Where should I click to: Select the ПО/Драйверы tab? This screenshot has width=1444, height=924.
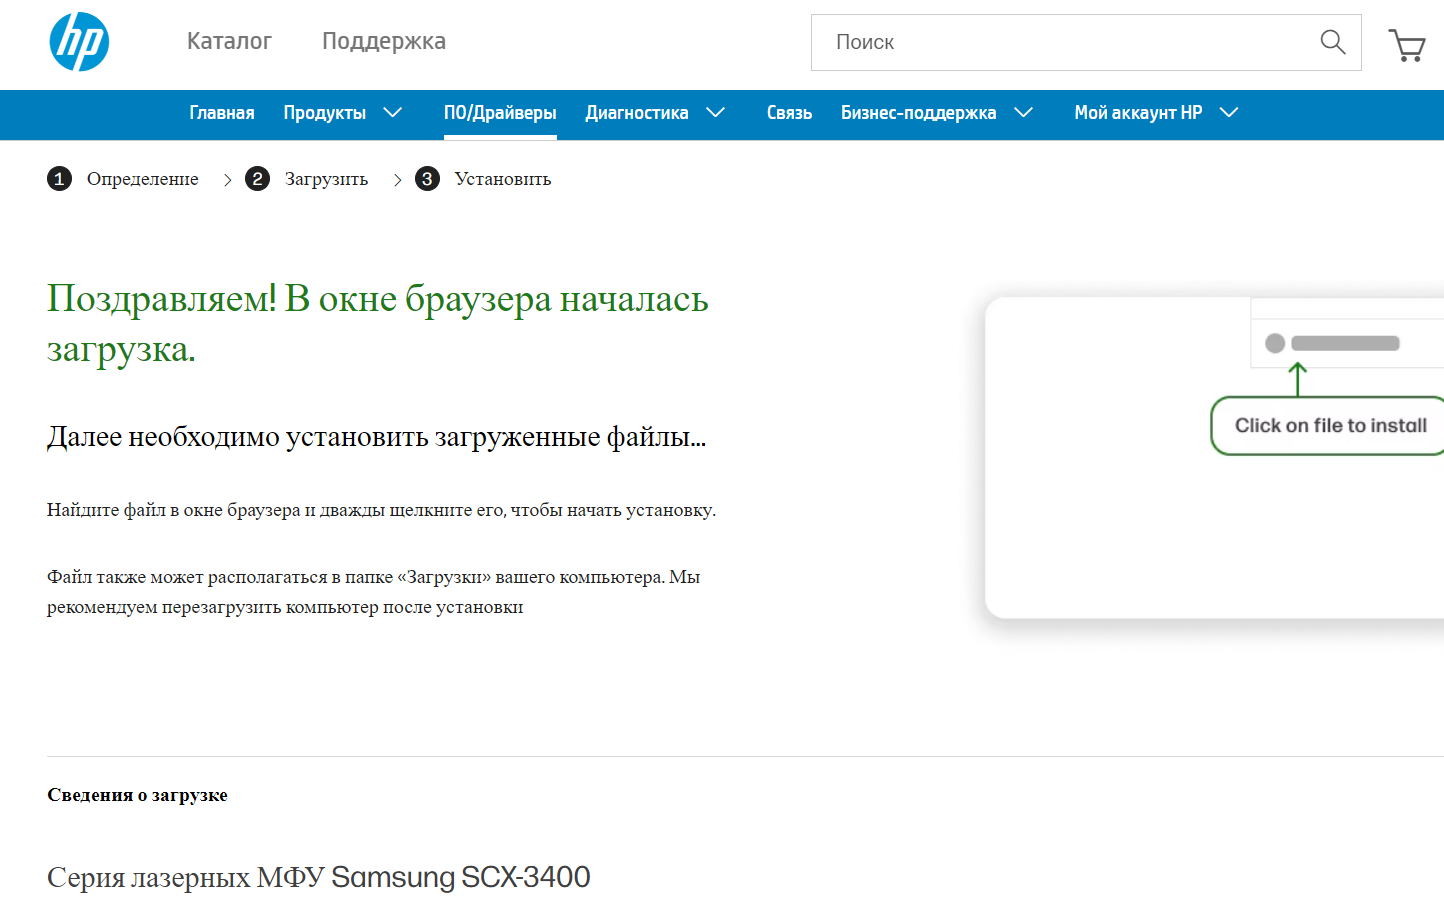click(500, 113)
